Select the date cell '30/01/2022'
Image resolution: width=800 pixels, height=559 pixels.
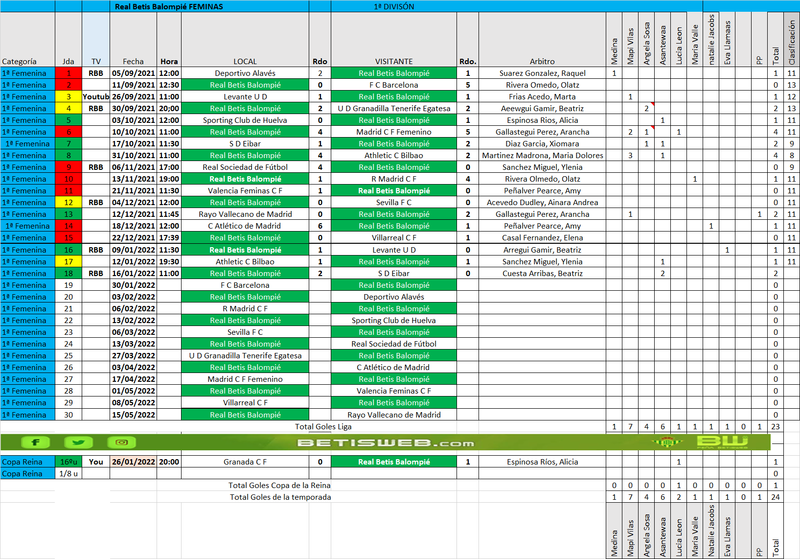(x=133, y=285)
